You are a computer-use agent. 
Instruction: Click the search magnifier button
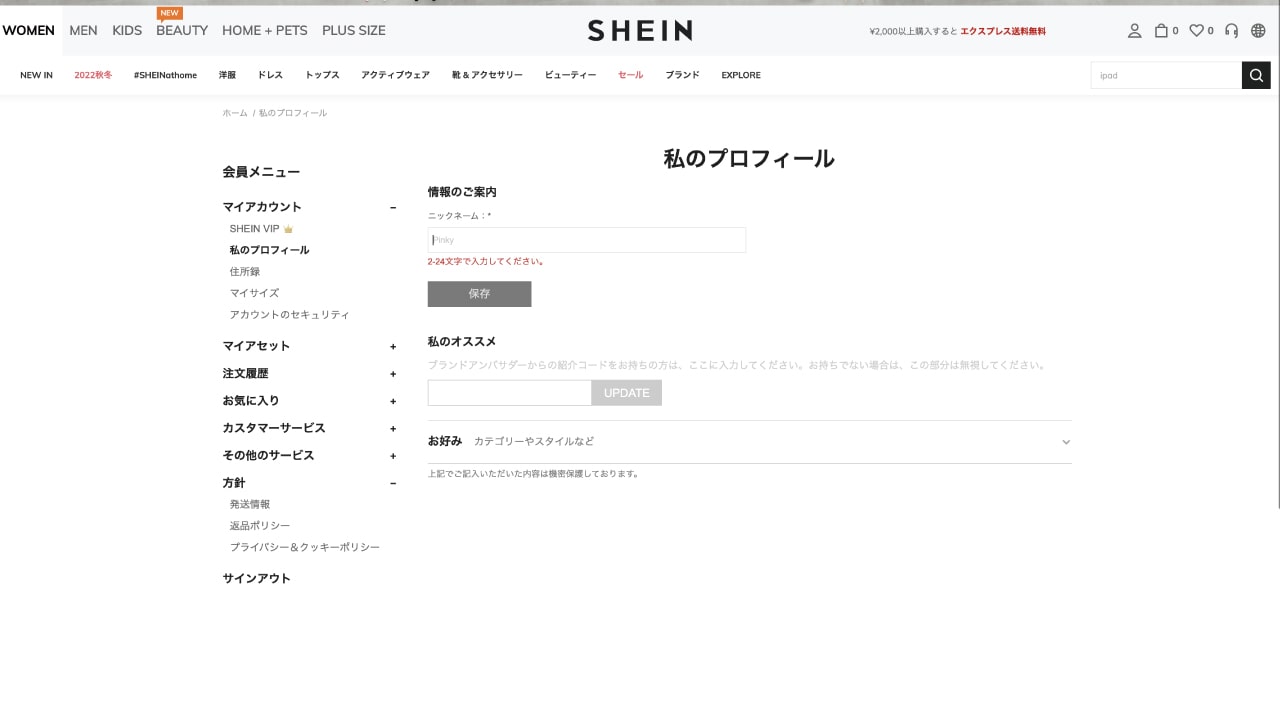[x=1256, y=75]
